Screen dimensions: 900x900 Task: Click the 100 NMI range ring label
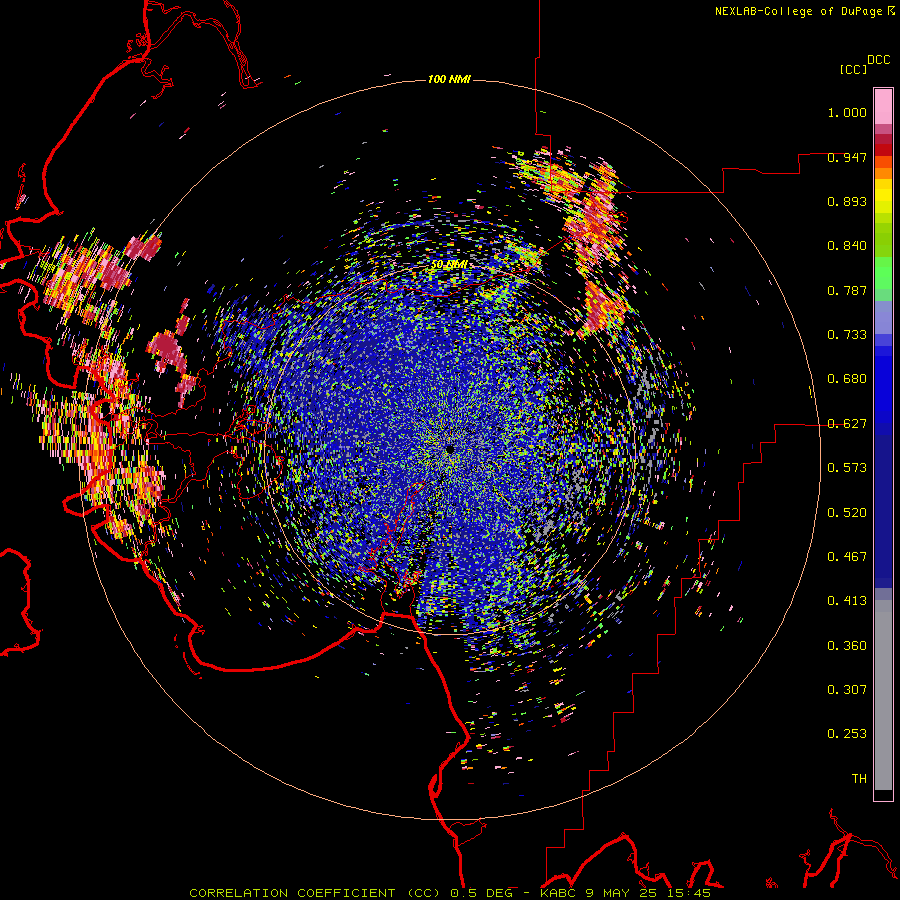click(x=449, y=79)
